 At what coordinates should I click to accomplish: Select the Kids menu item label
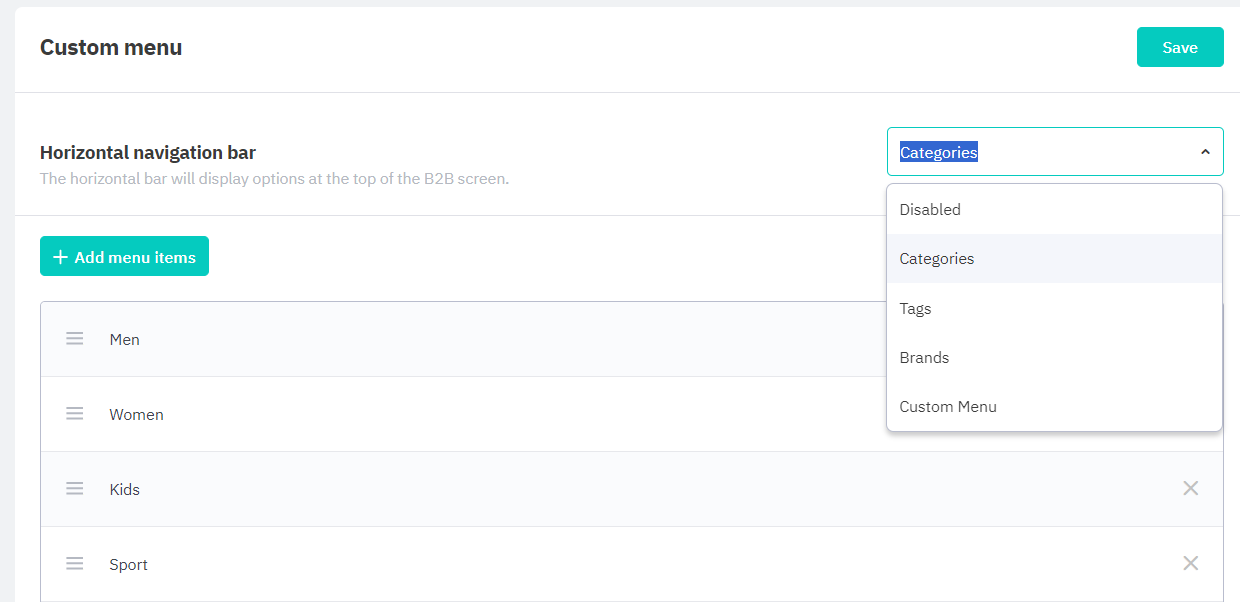pos(125,490)
